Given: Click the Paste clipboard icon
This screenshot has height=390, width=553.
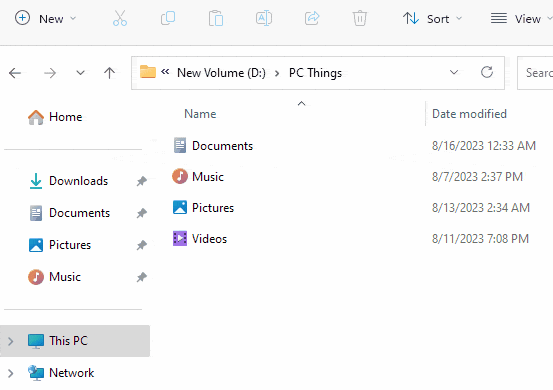Looking at the screenshot, I should 216,18.
